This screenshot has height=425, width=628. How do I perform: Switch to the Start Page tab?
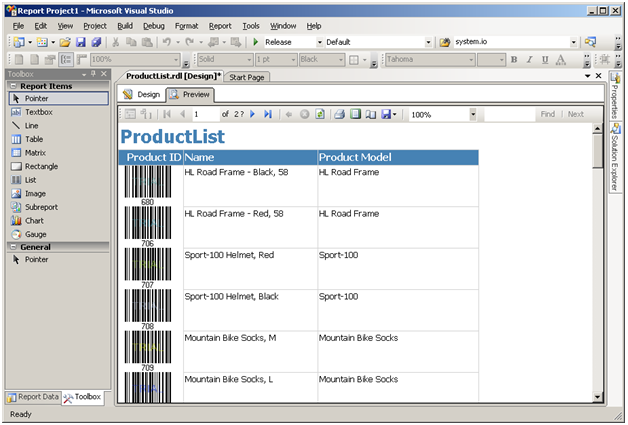point(247,77)
